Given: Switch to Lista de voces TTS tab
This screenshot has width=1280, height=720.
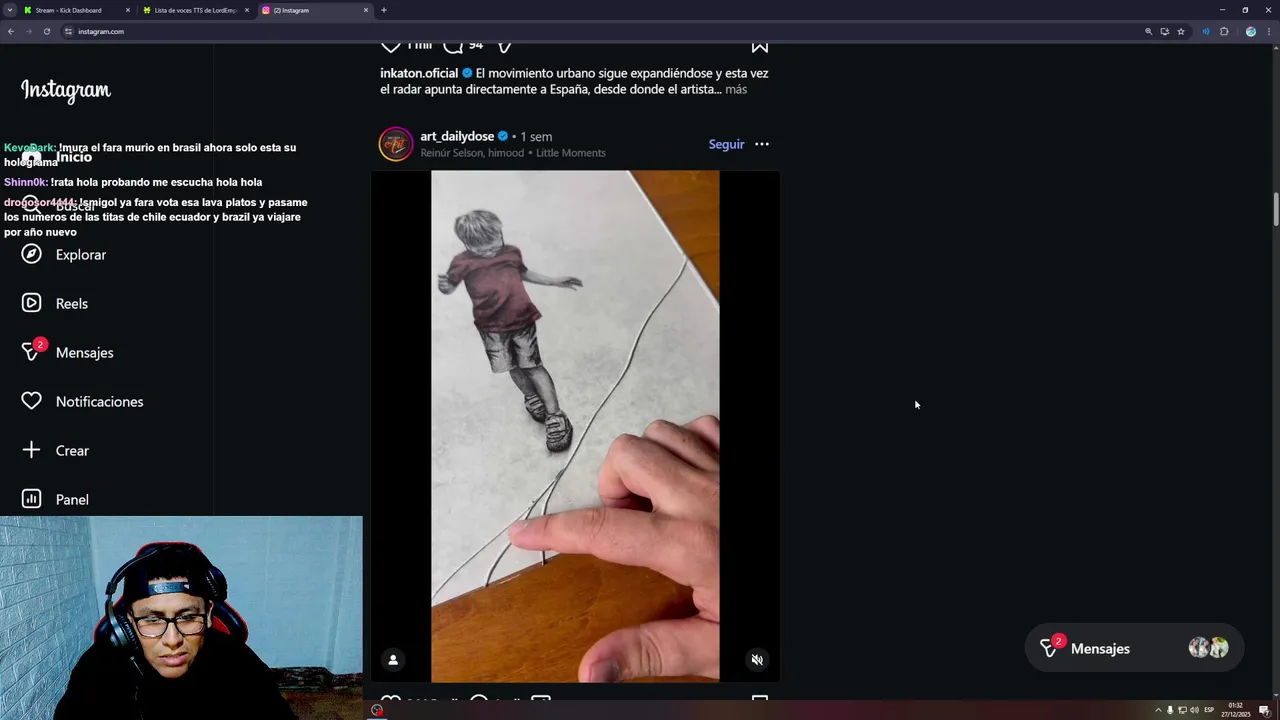Looking at the screenshot, I should (195, 10).
